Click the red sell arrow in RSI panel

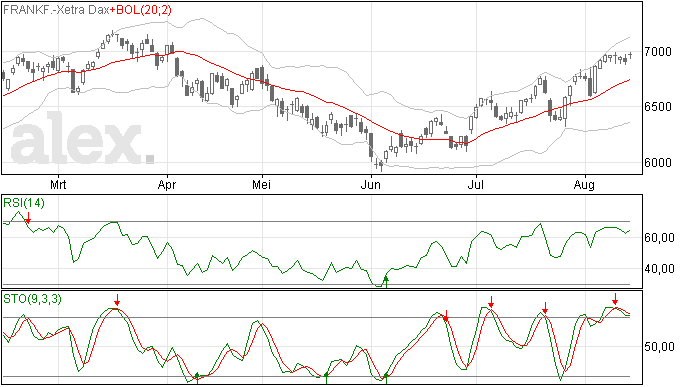[28, 218]
